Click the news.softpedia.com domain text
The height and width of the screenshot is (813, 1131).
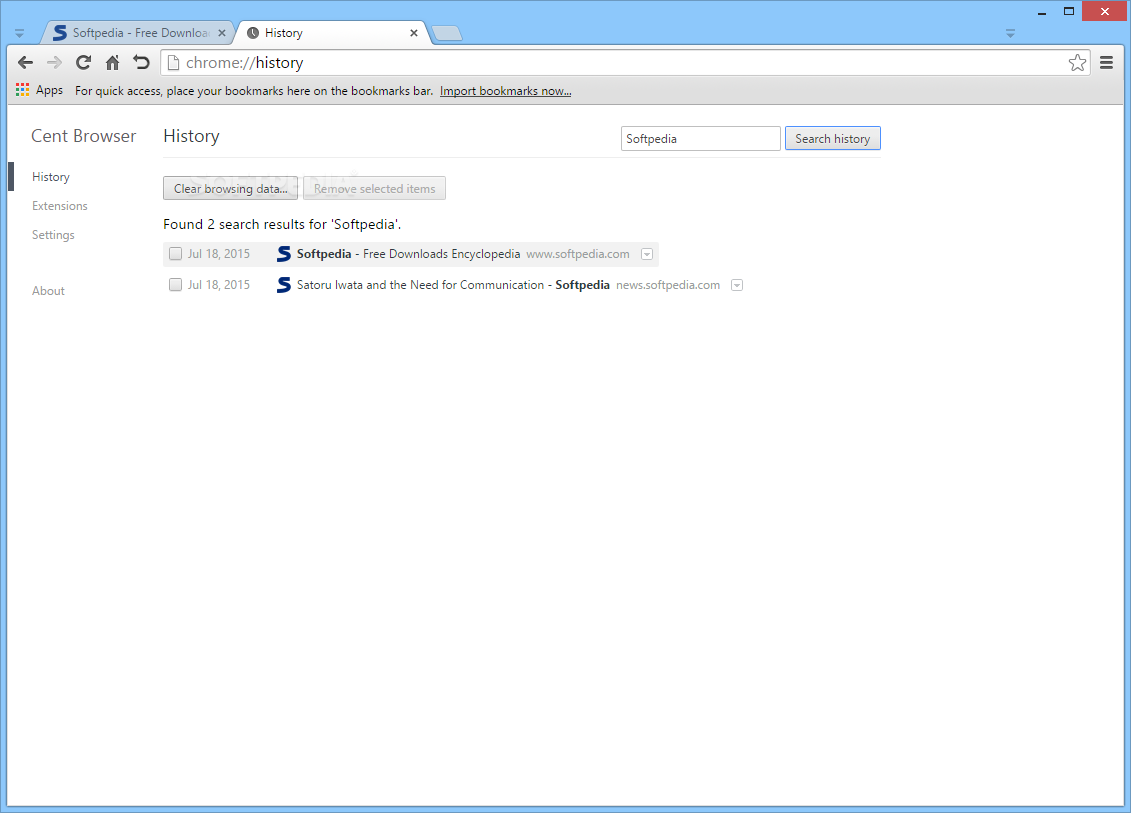point(668,285)
